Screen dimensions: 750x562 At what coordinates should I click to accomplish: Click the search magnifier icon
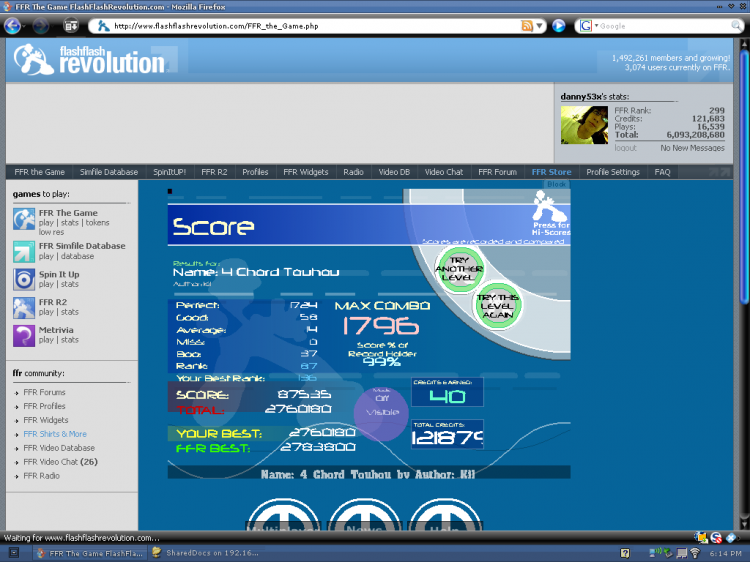point(736,26)
